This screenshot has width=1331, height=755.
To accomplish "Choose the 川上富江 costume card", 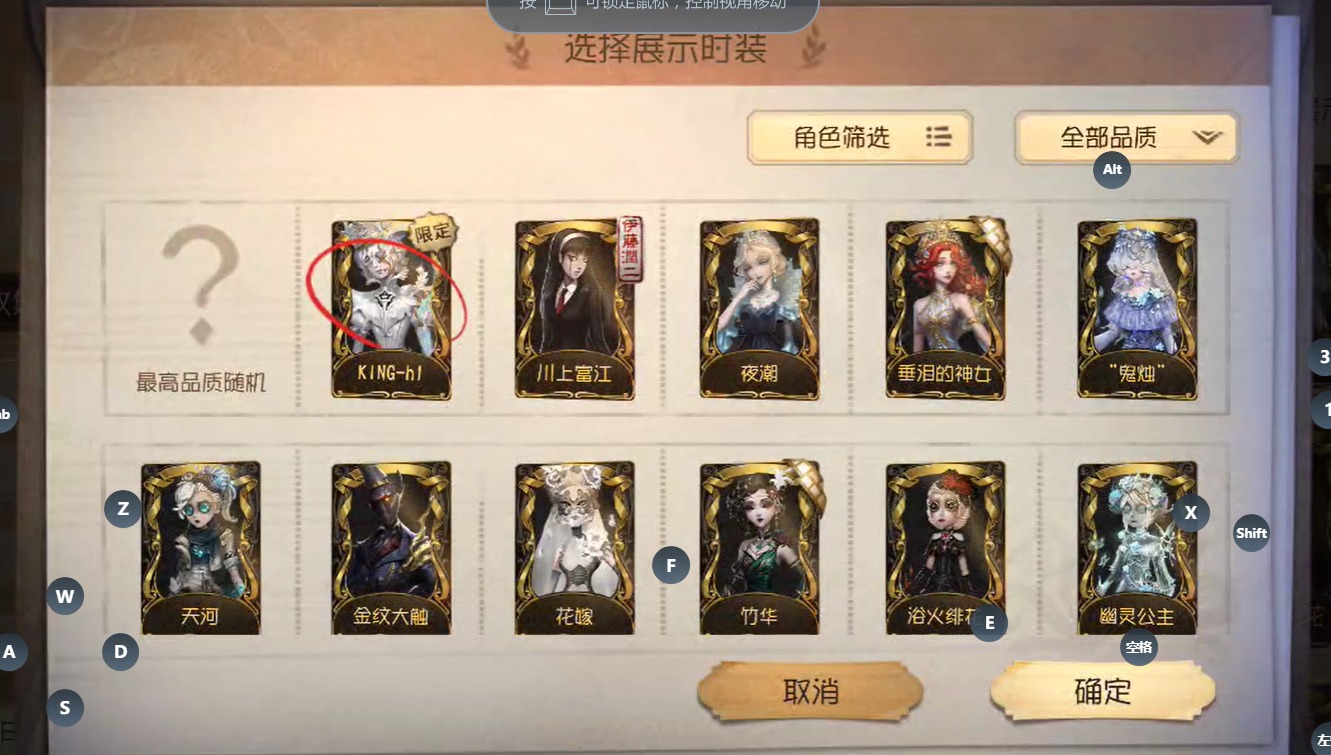I will pos(575,308).
